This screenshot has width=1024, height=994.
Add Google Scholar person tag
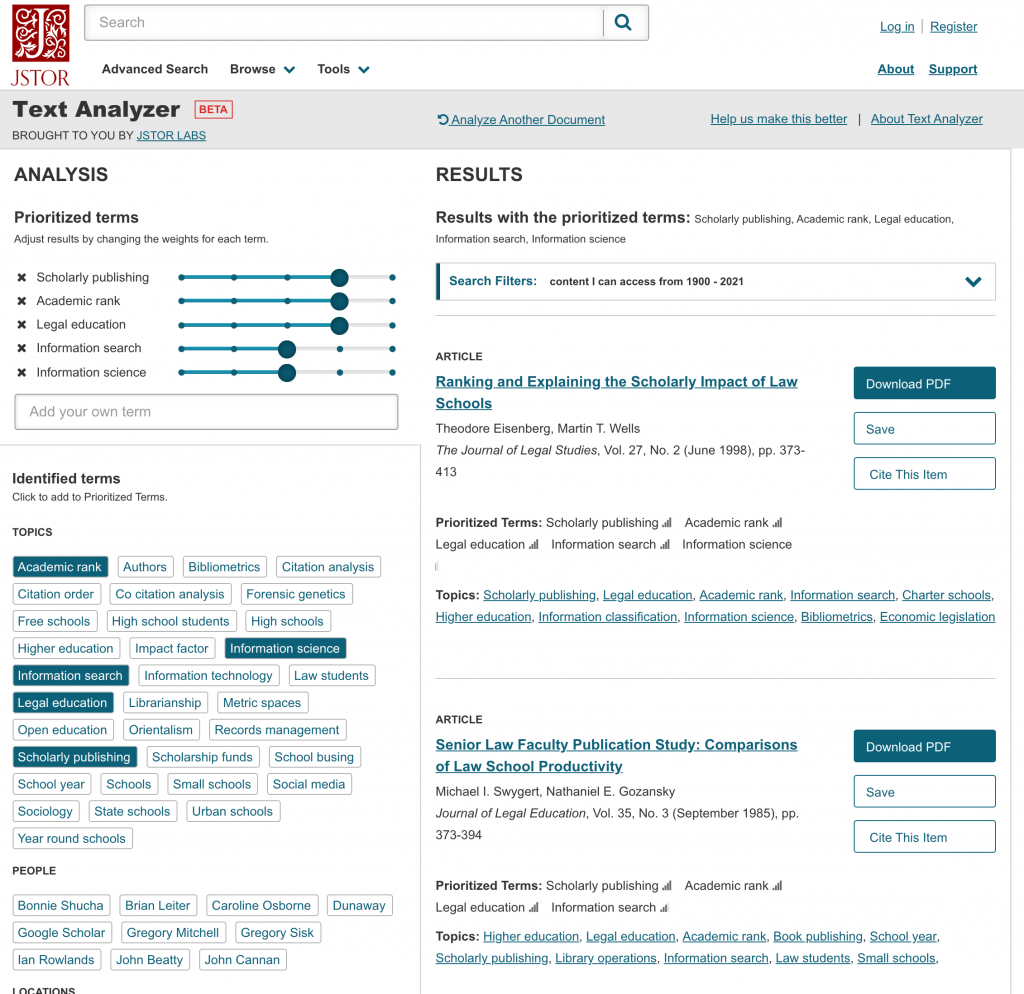[x=62, y=933]
